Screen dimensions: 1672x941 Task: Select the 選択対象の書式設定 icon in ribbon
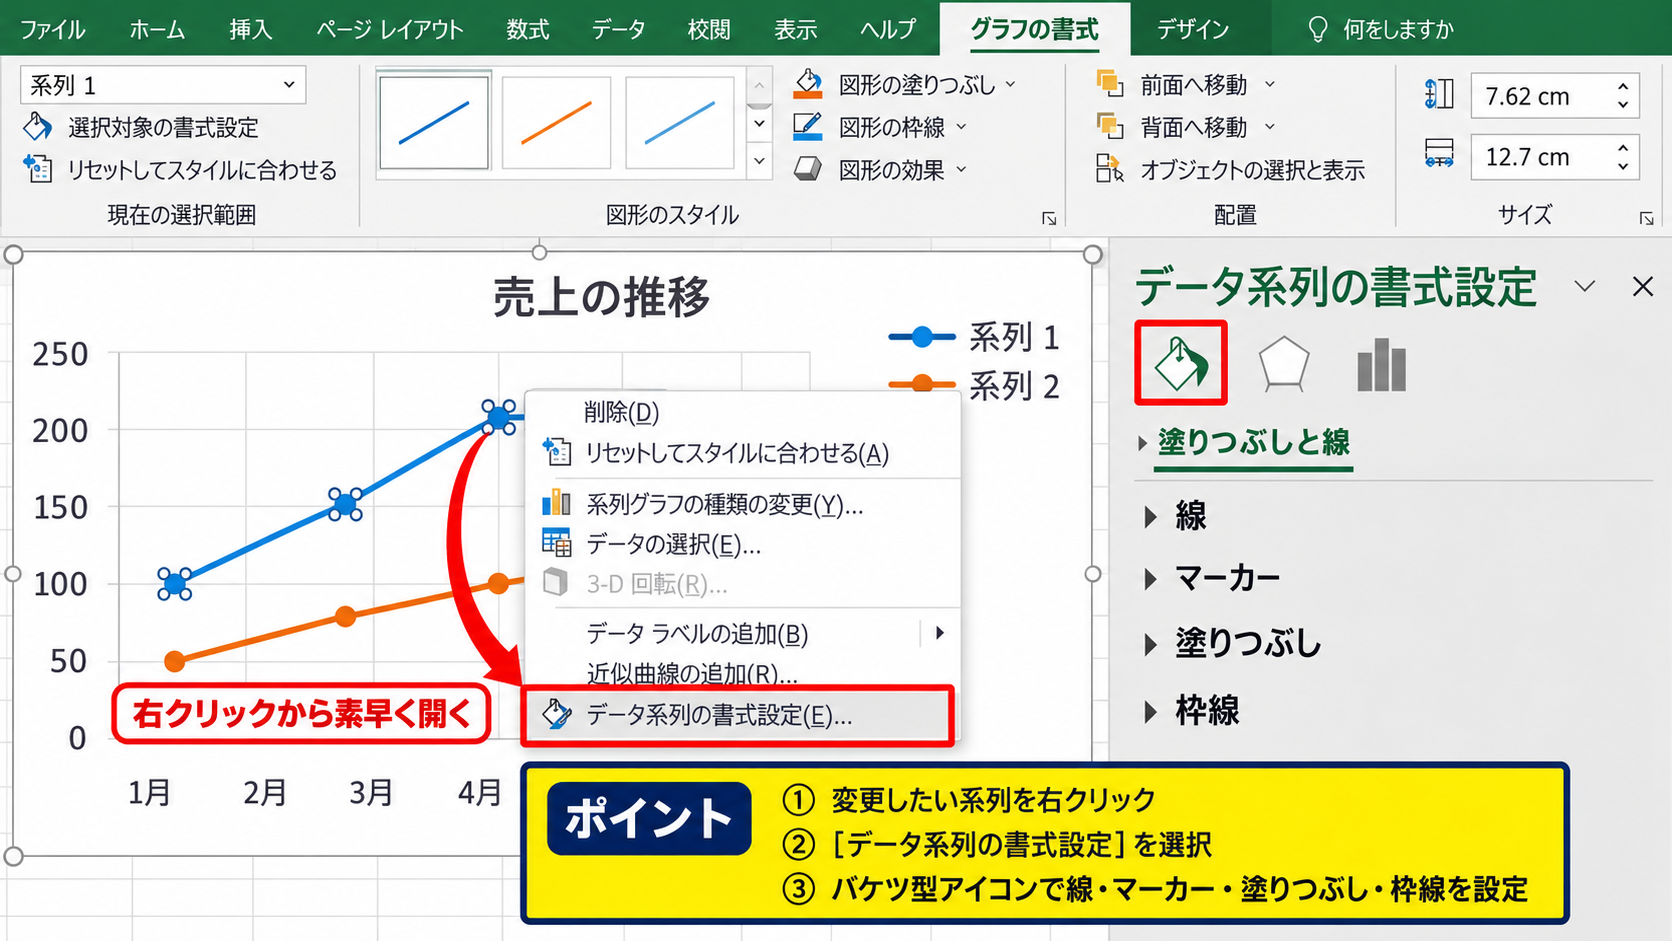tap(38, 127)
